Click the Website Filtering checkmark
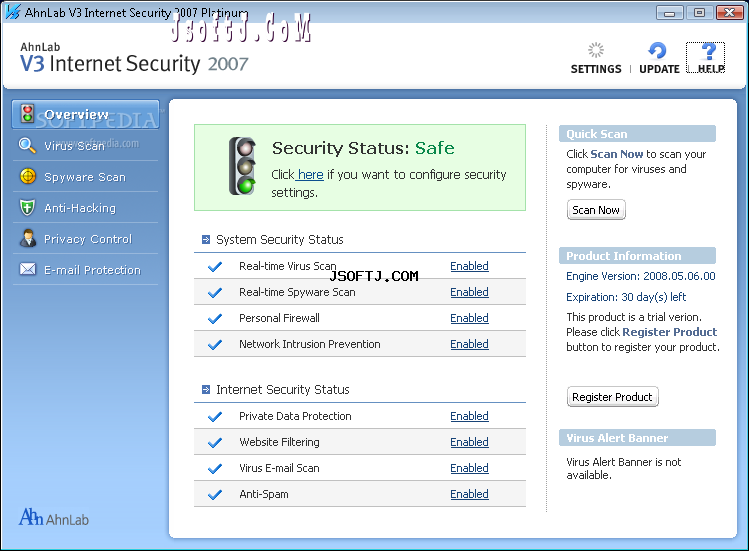 point(215,443)
